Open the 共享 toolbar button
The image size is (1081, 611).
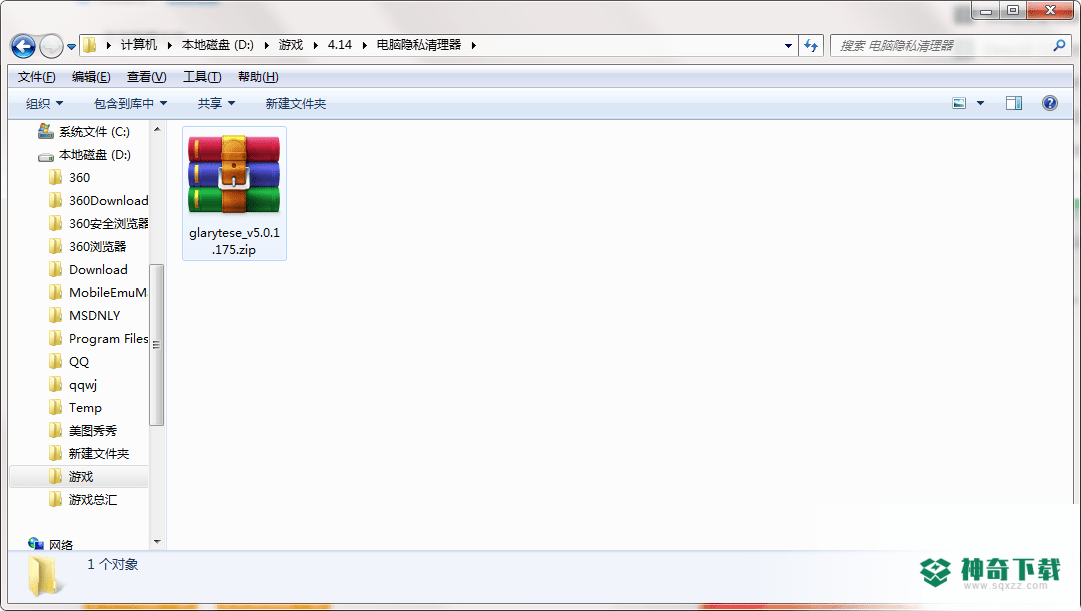click(216, 103)
